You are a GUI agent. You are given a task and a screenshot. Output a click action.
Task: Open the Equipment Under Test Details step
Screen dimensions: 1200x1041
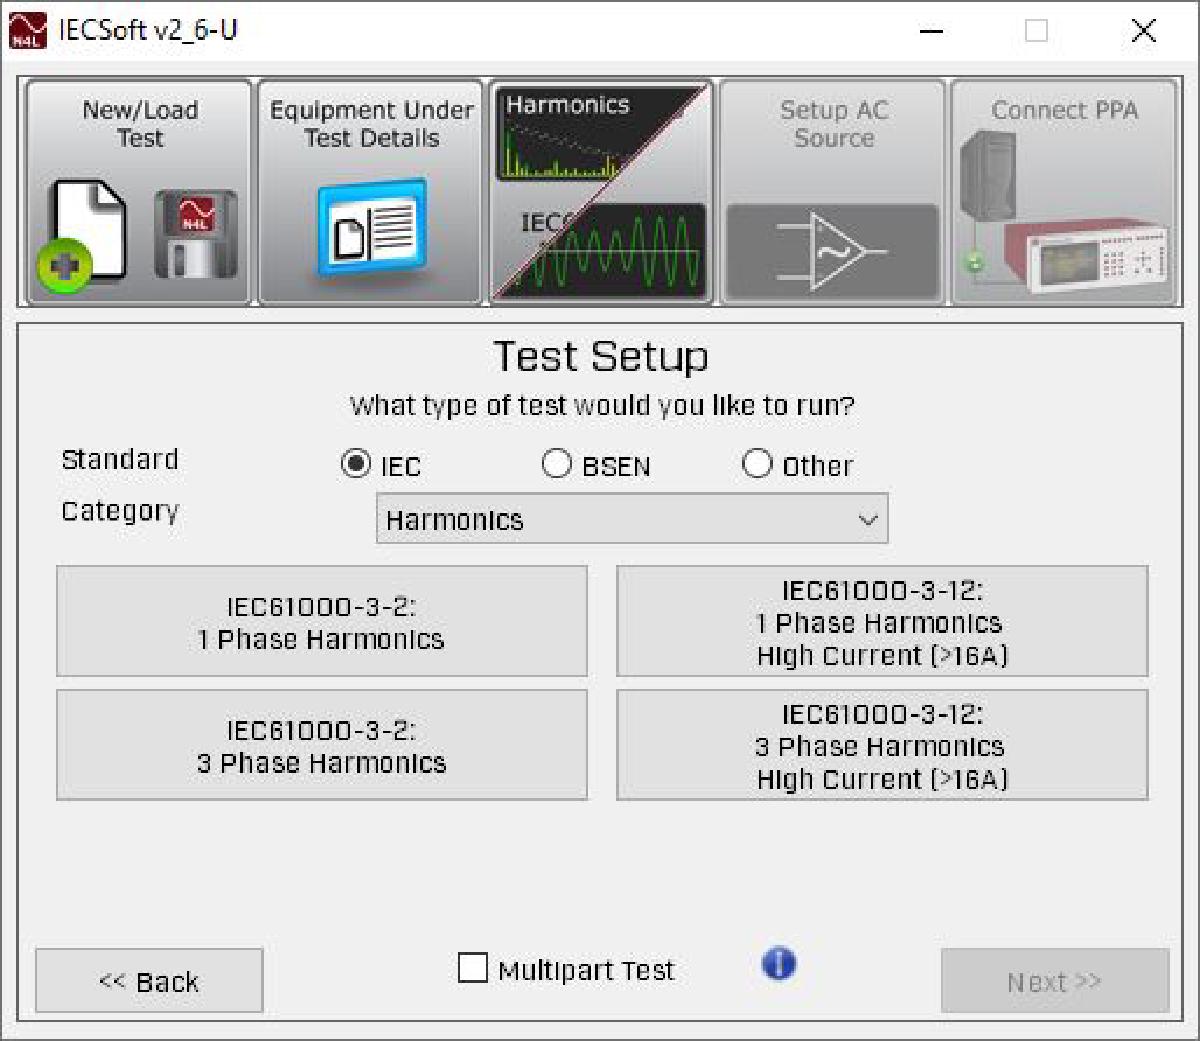(370, 190)
